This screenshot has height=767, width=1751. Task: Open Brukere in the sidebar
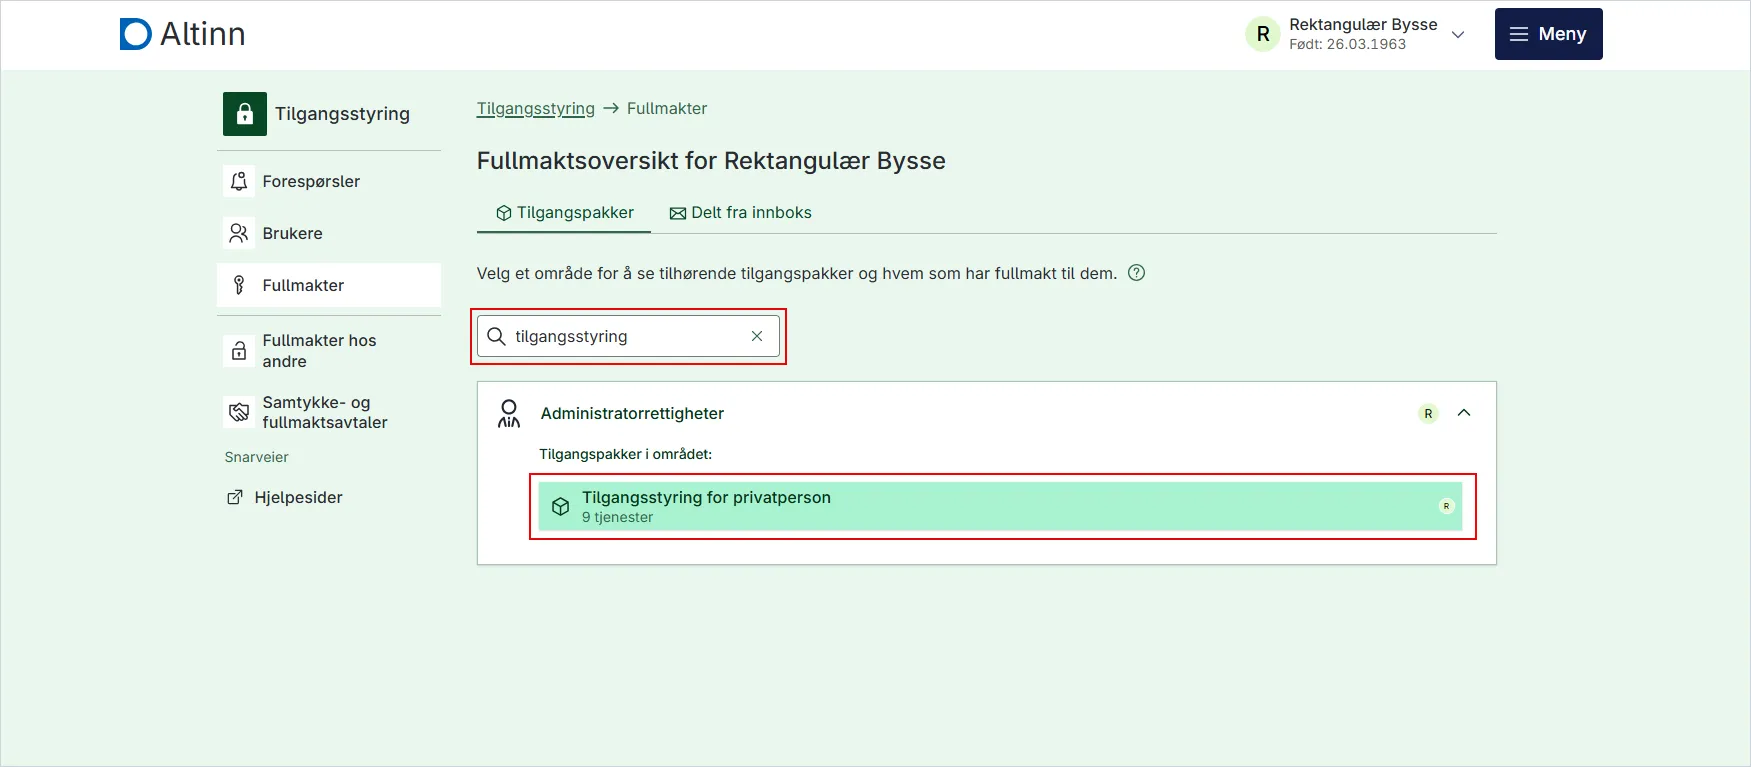(x=329, y=233)
